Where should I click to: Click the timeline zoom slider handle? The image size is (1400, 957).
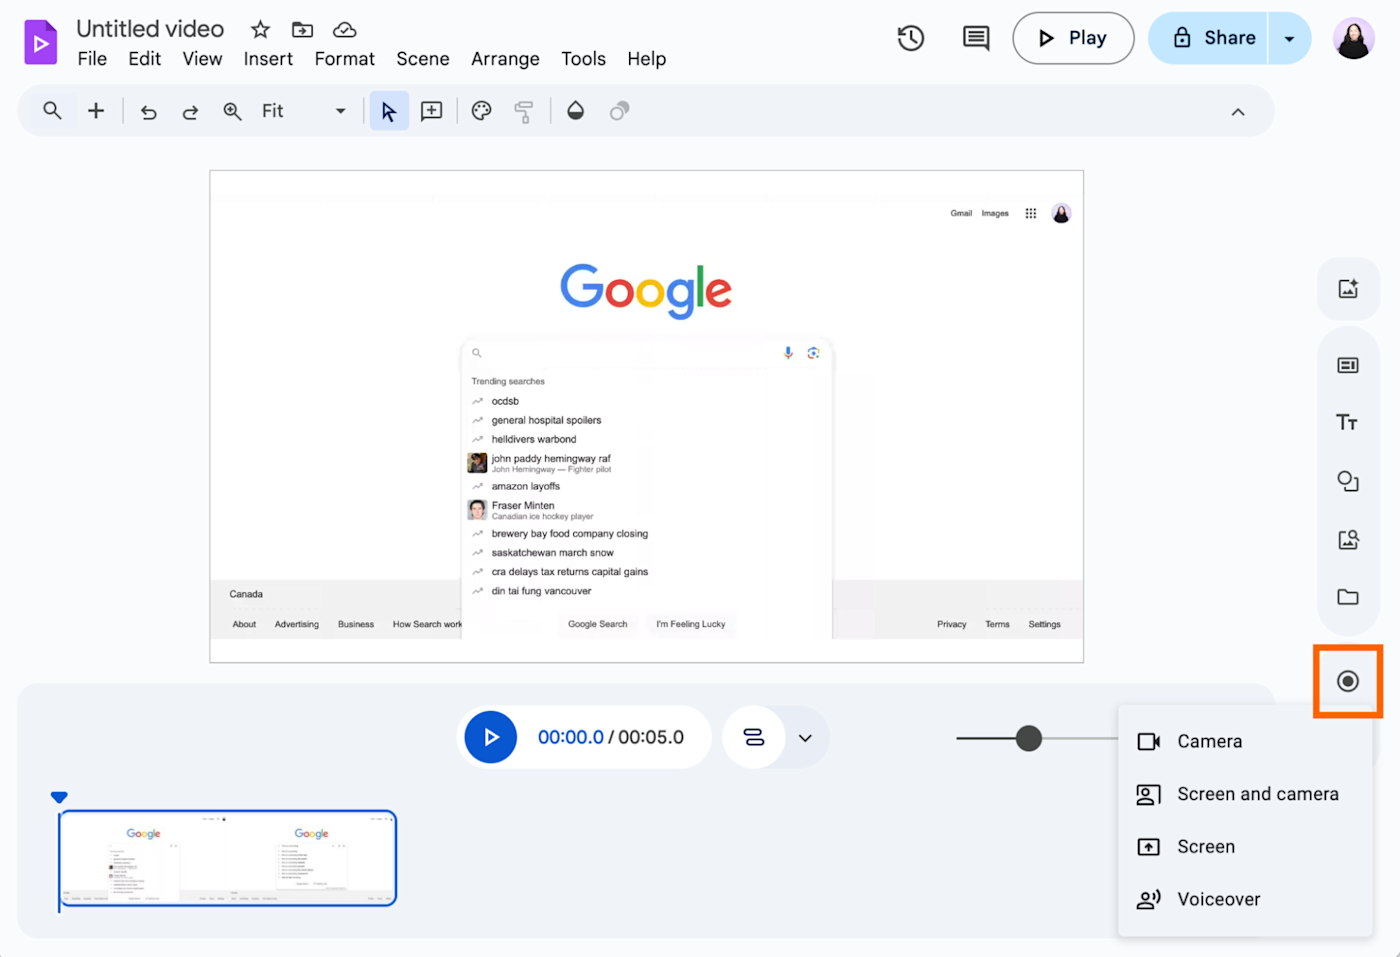[x=1029, y=739]
